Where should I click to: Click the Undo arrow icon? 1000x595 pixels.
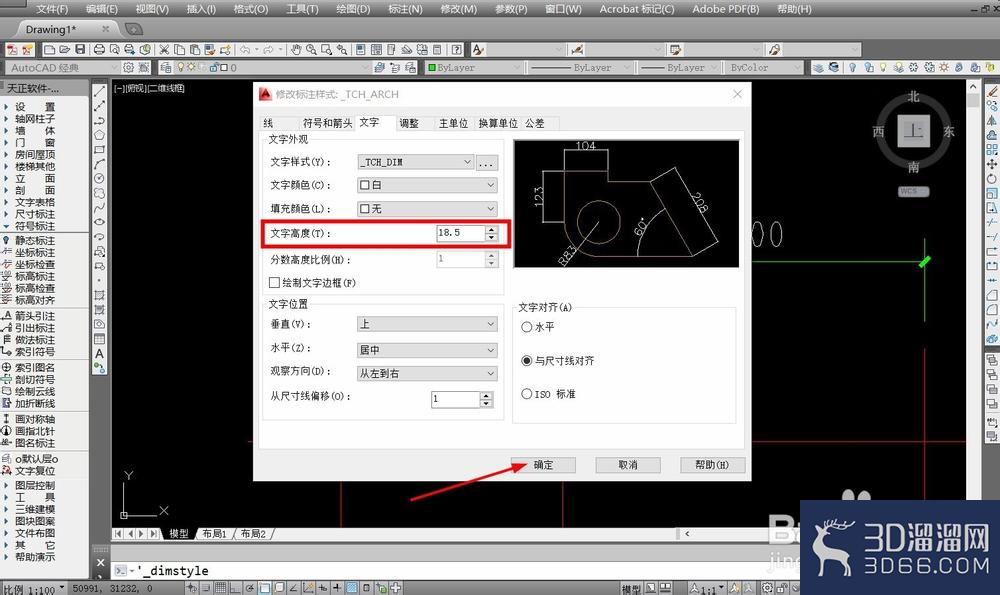pyautogui.click(x=245, y=49)
